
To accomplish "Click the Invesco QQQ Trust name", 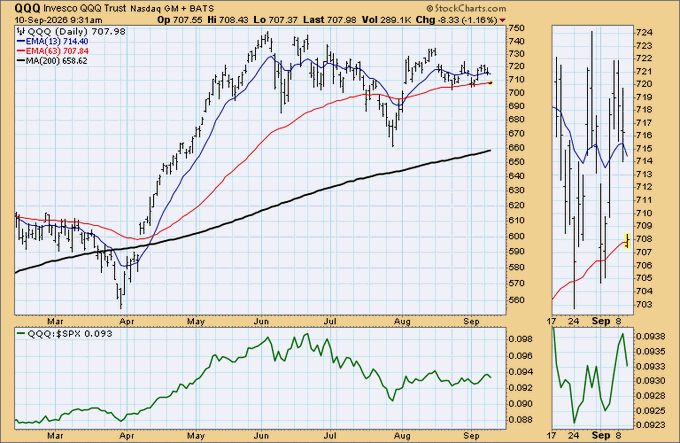I will click(x=85, y=8).
